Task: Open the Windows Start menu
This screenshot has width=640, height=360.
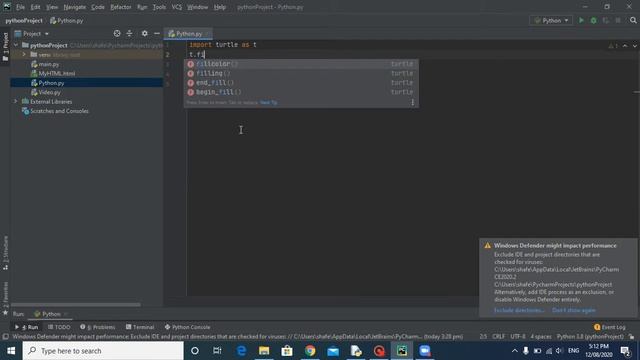Action: pyautogui.click(x=11, y=351)
